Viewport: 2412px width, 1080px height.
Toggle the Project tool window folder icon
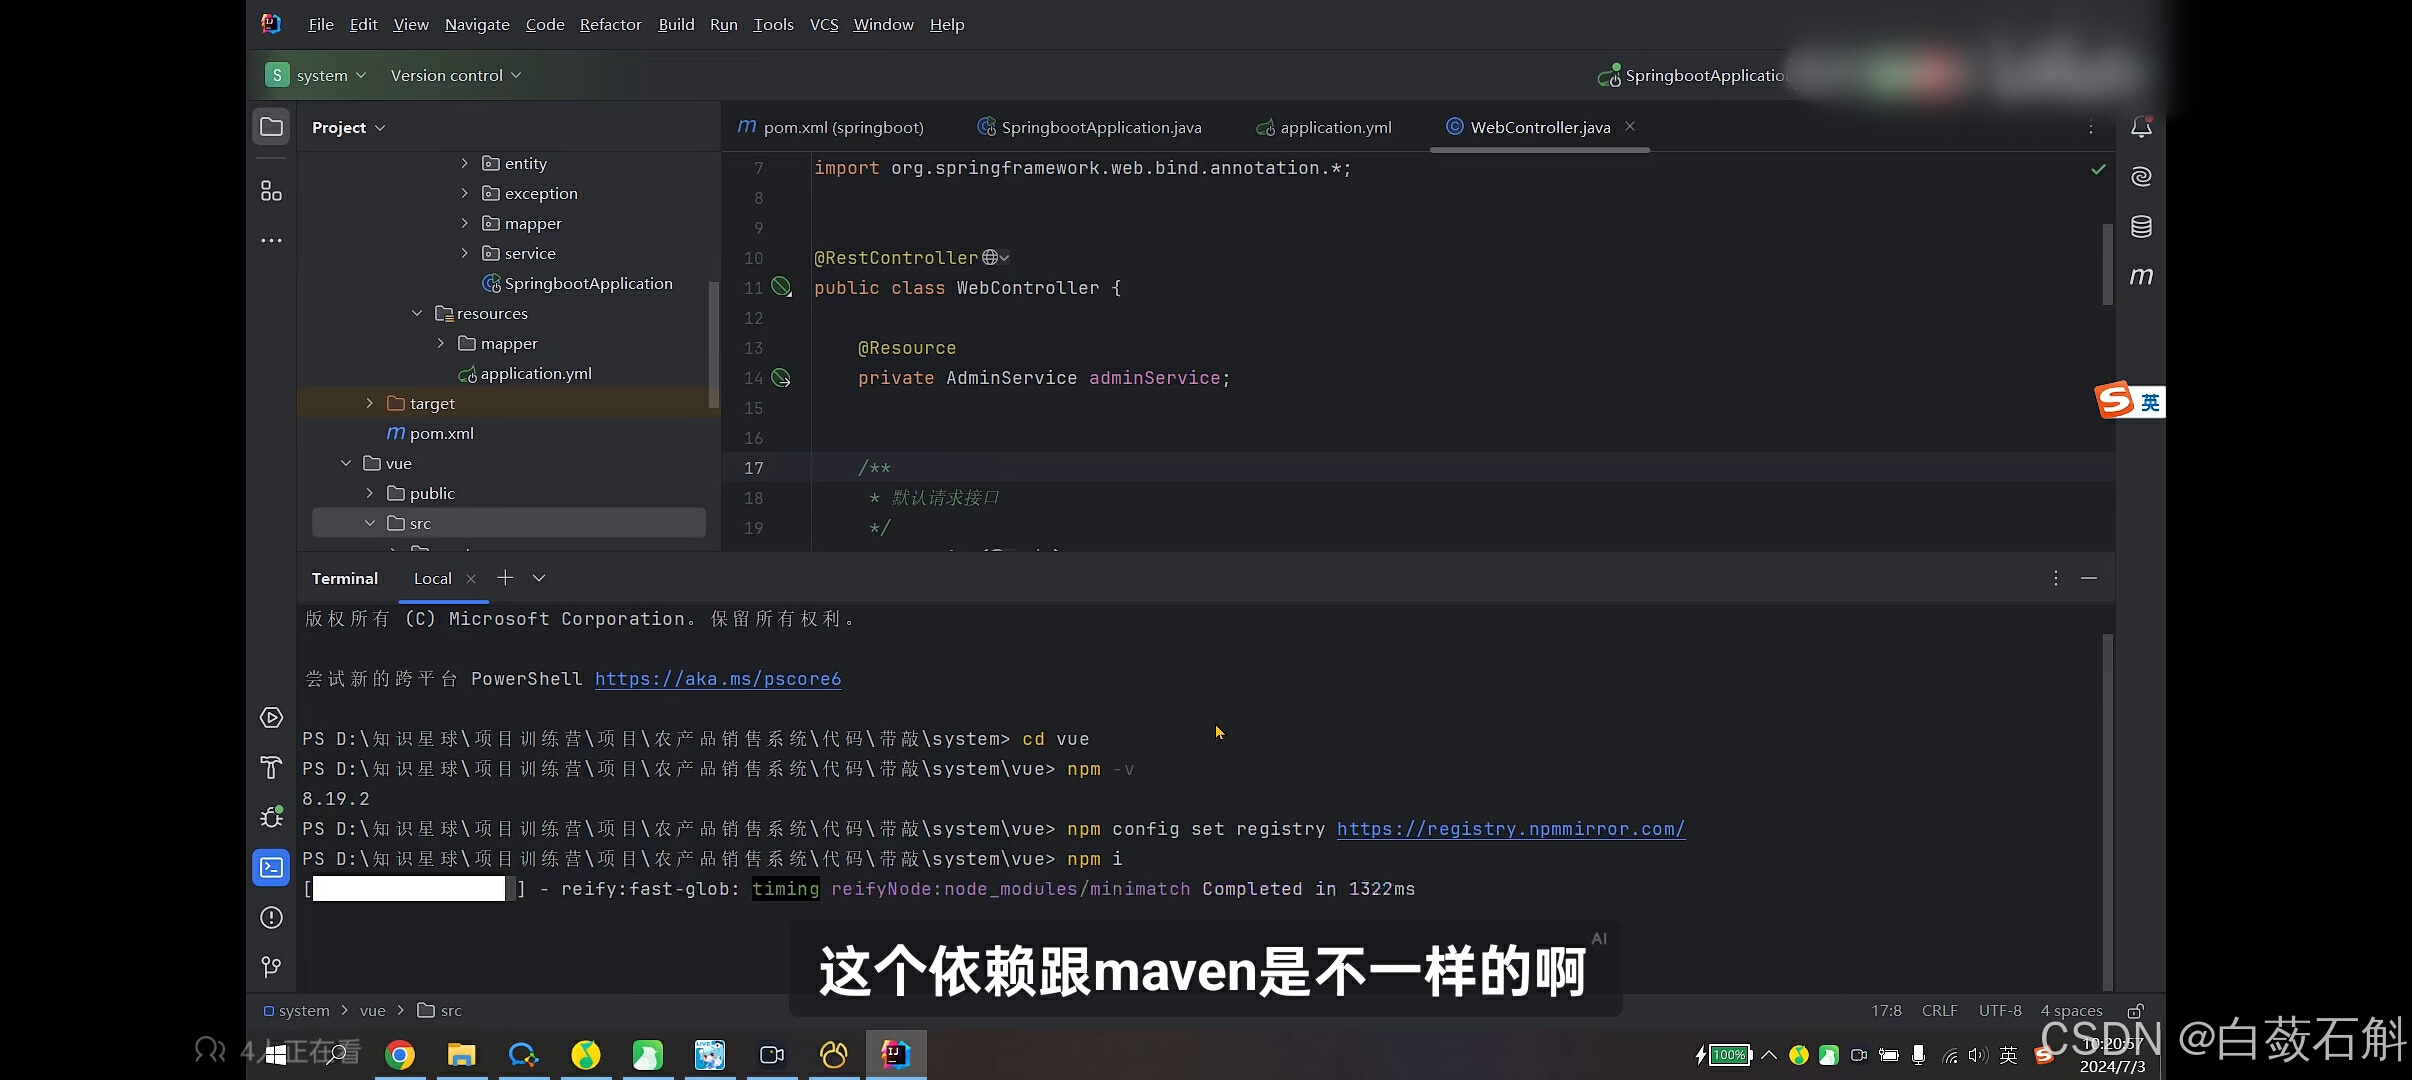271,127
